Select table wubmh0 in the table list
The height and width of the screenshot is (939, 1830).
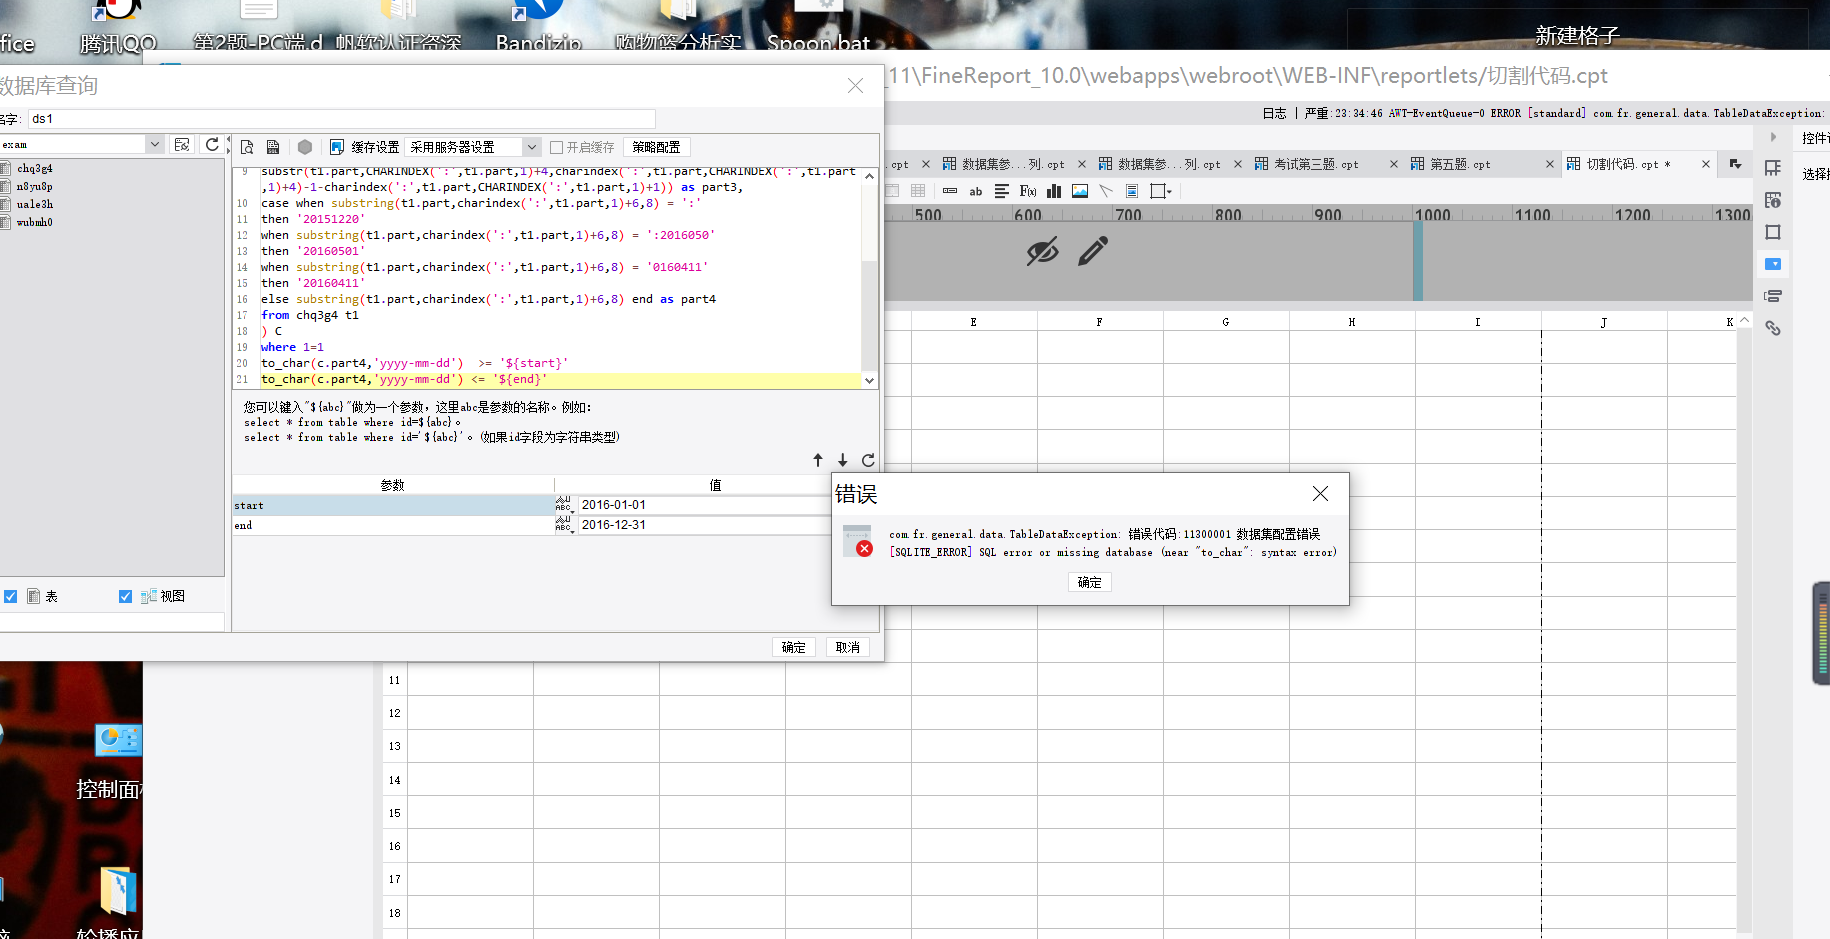34,222
